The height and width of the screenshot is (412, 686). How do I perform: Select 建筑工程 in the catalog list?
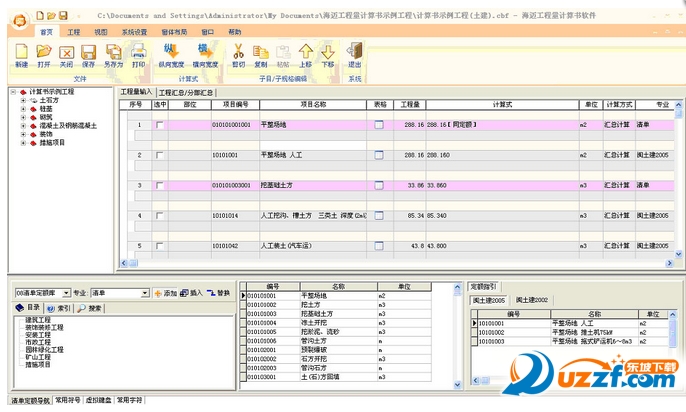pyautogui.click(x=39, y=320)
